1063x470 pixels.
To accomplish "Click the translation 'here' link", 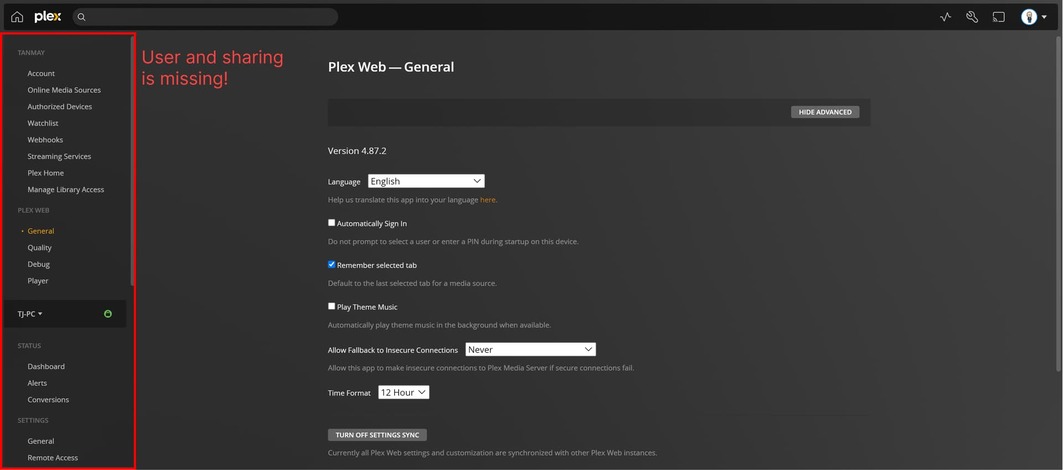I will click(487, 200).
